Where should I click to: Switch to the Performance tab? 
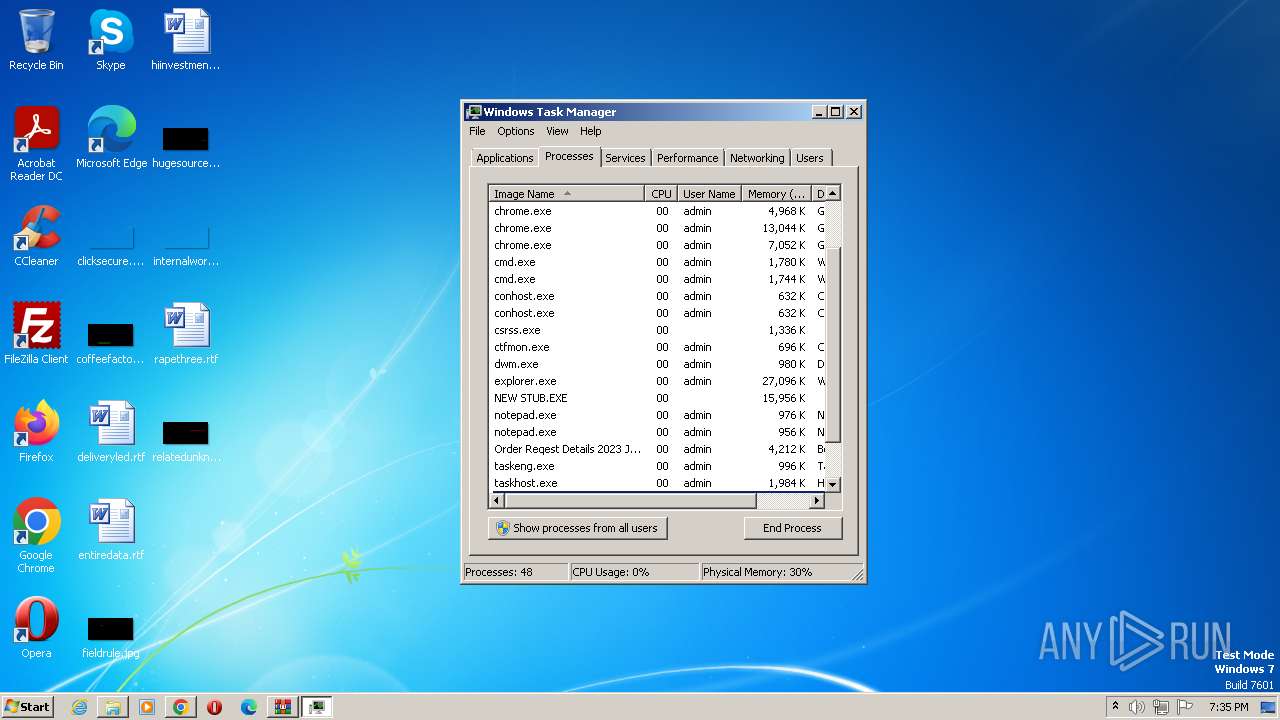coord(687,158)
